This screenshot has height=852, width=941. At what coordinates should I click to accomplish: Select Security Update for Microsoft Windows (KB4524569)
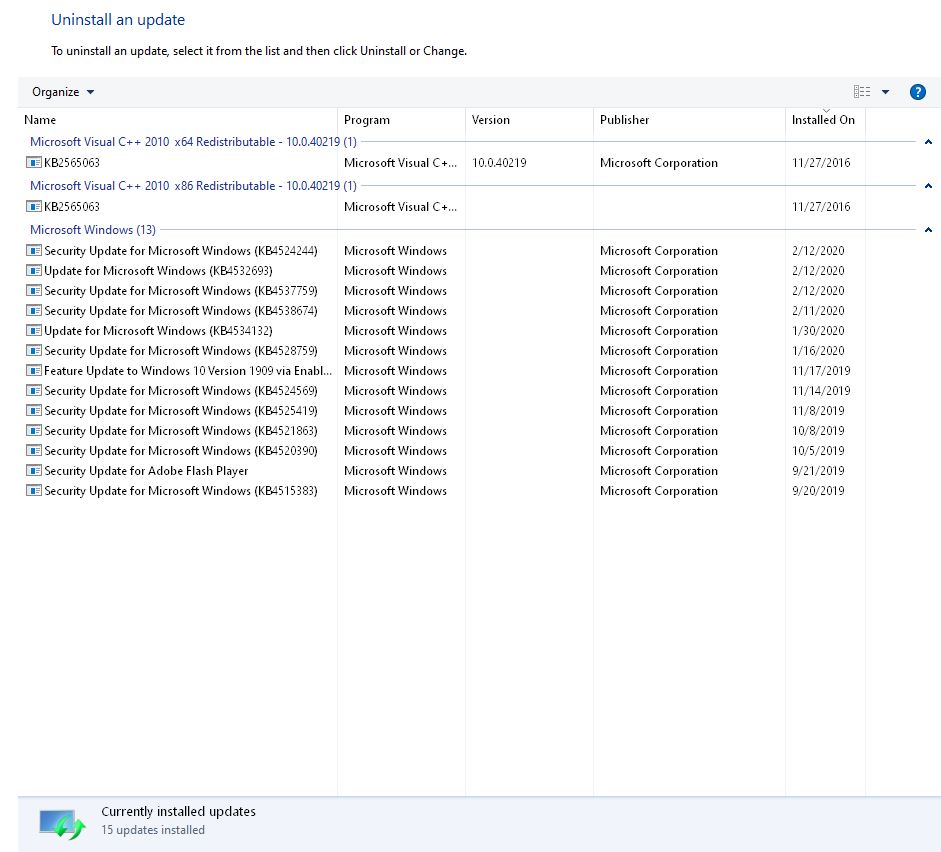pos(181,391)
